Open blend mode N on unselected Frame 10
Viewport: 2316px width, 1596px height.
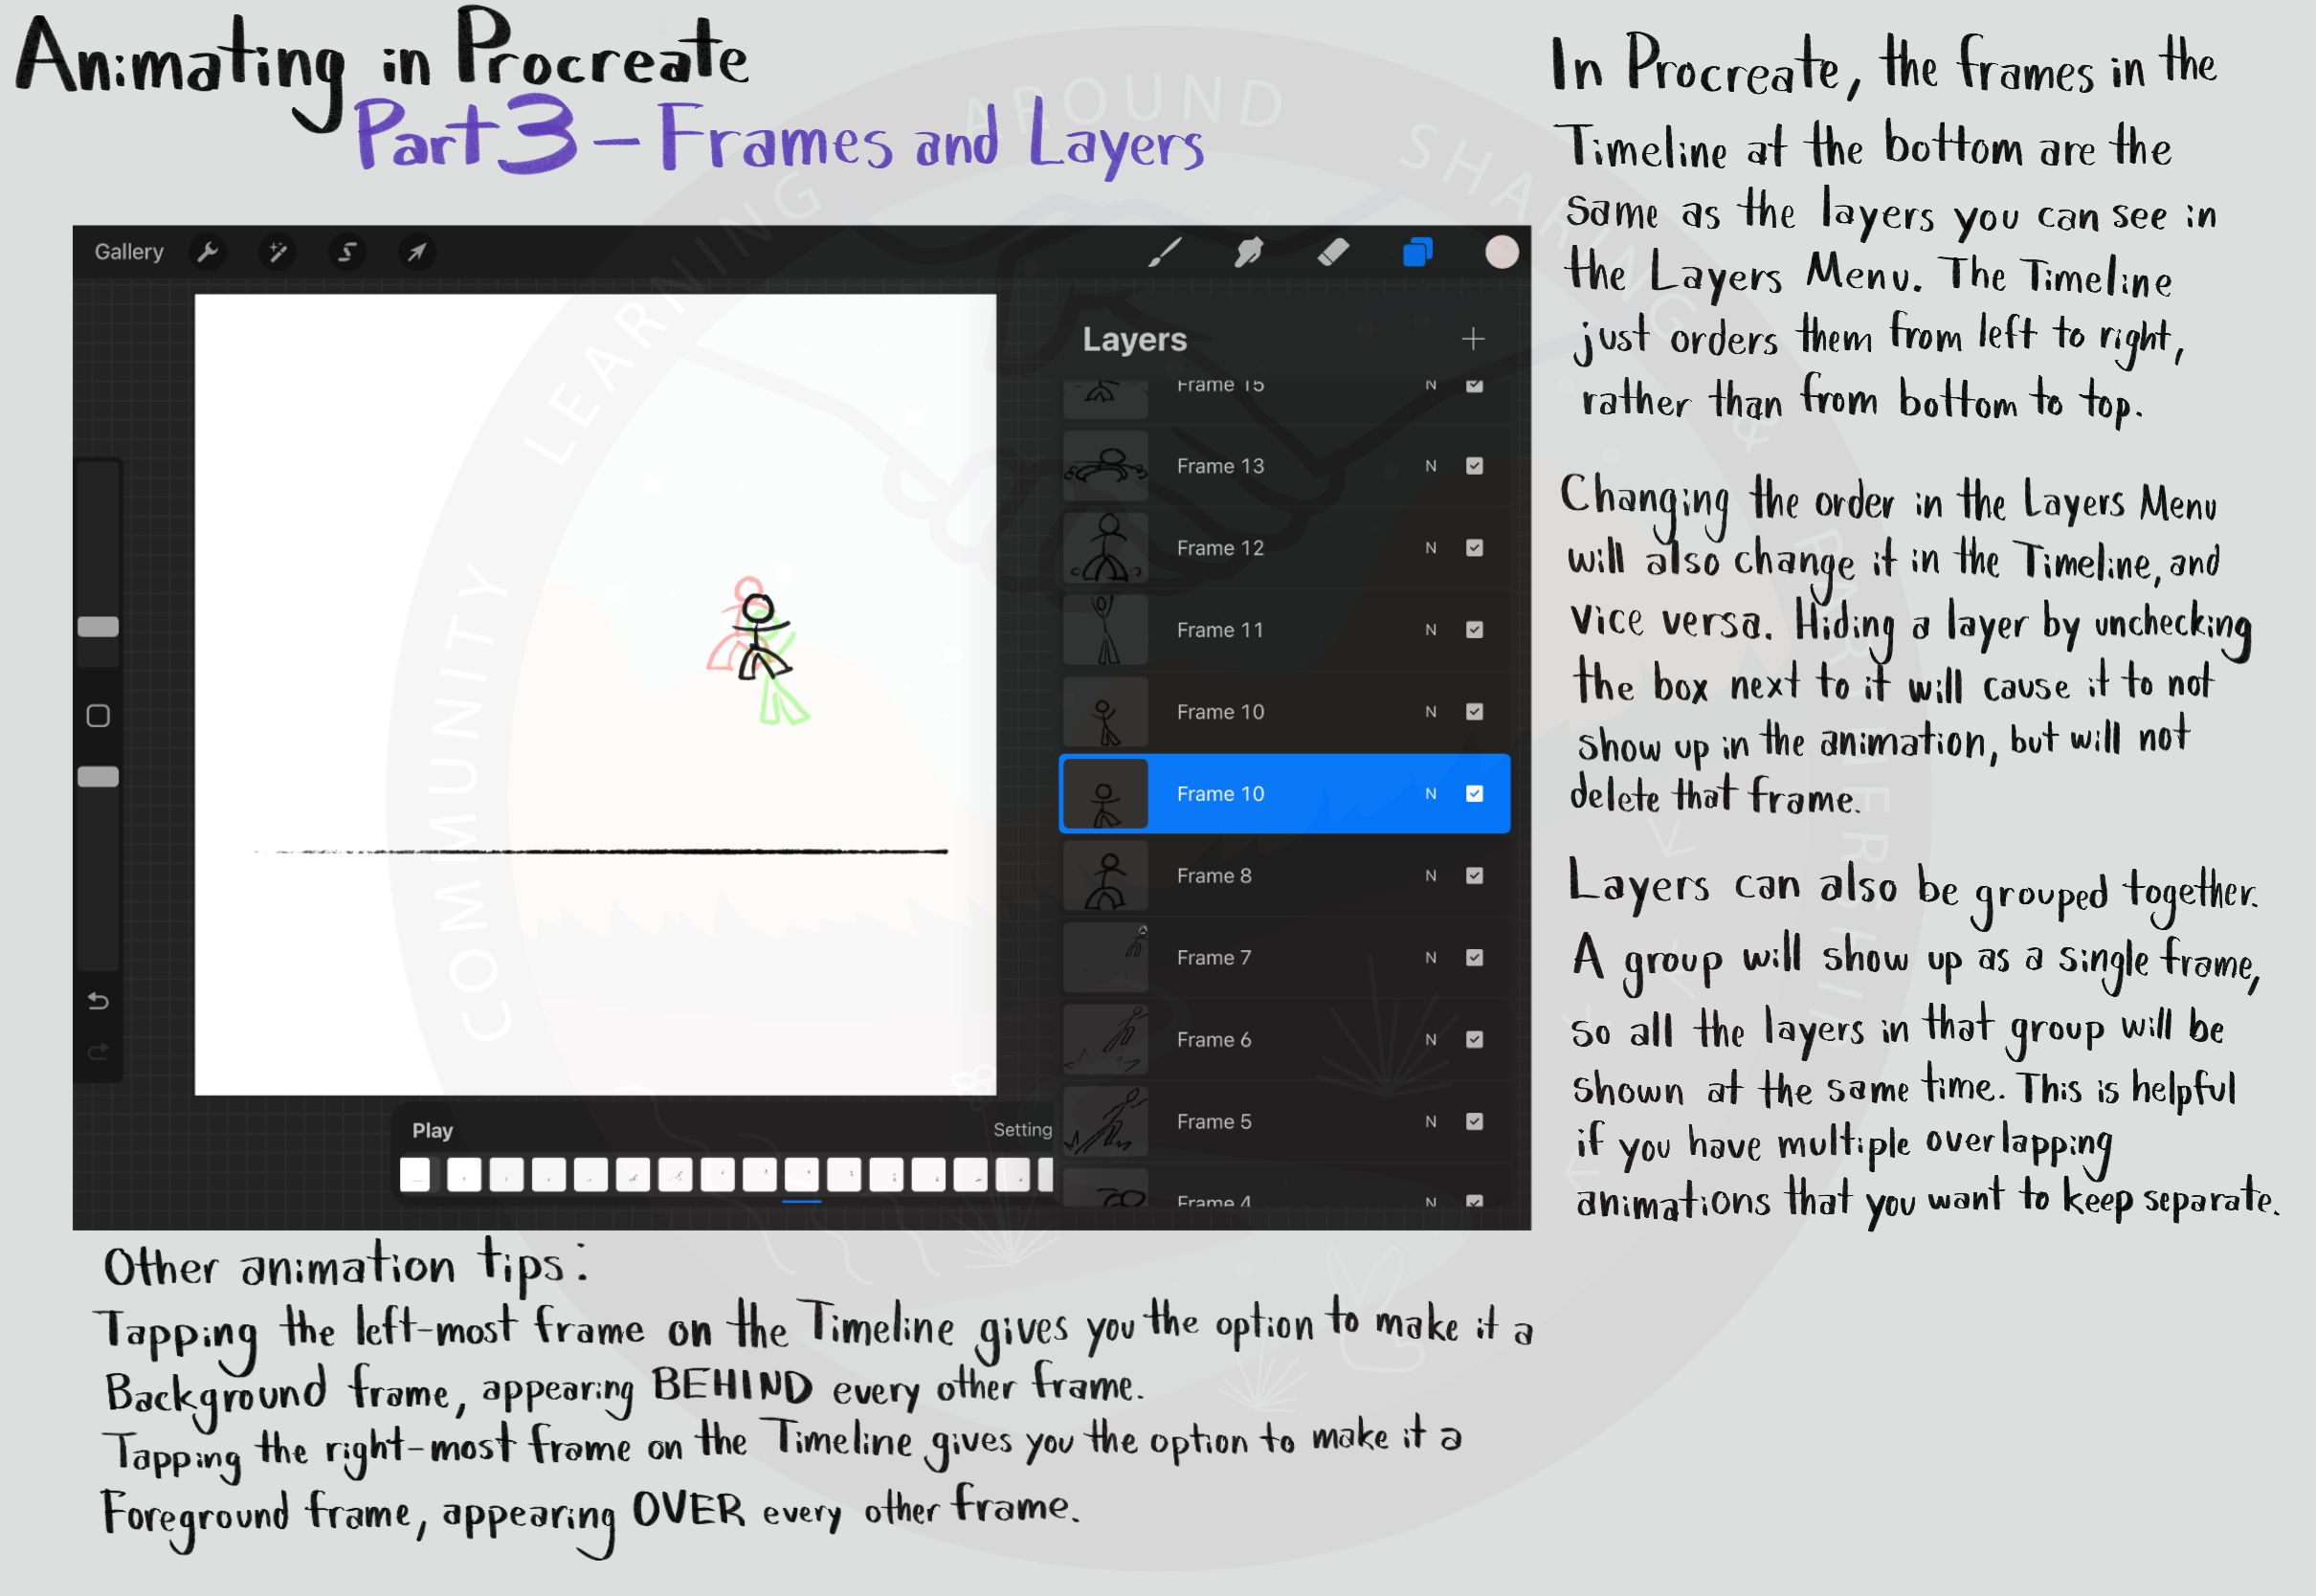[1431, 712]
